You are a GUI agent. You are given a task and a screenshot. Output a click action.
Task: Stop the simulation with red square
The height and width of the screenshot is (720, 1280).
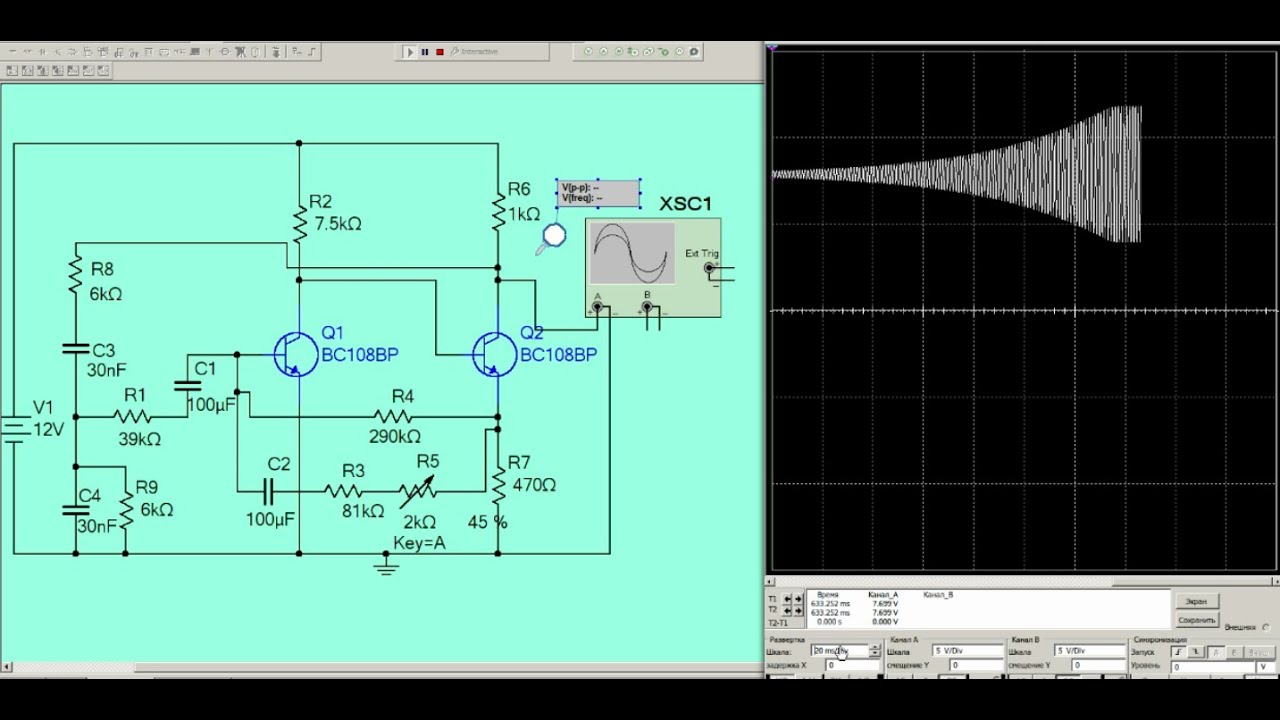(x=439, y=52)
